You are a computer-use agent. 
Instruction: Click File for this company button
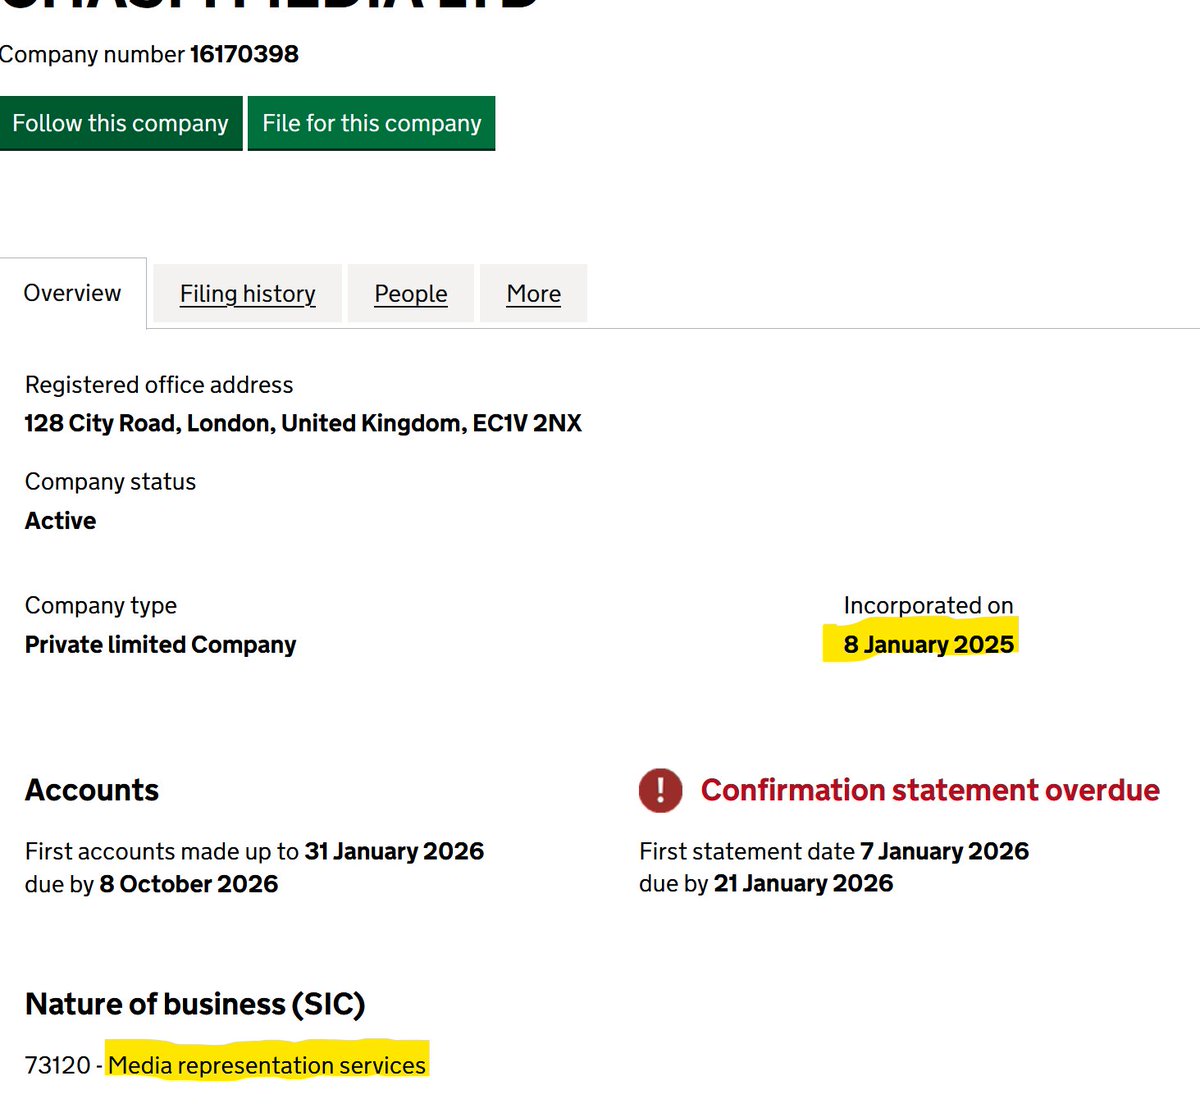click(371, 123)
